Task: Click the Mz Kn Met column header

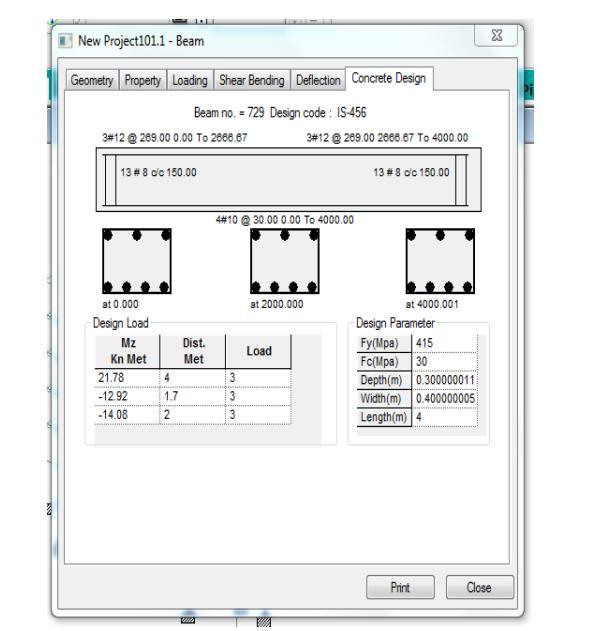Action: tap(128, 351)
